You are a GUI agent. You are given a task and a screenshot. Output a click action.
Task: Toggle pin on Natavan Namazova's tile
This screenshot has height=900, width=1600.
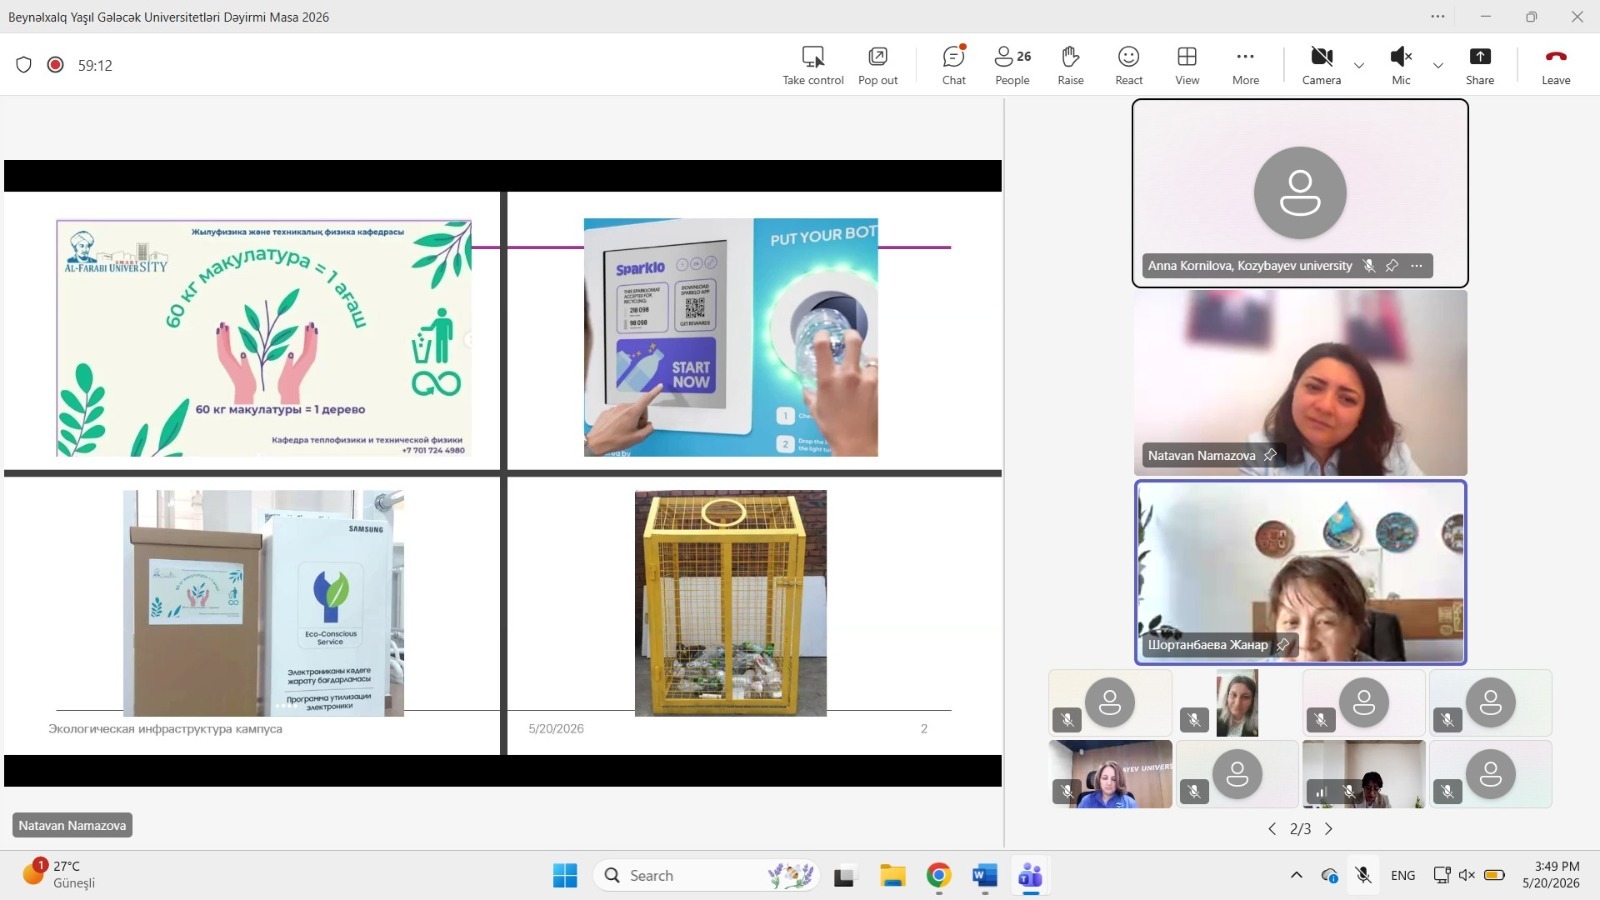[1270, 455]
